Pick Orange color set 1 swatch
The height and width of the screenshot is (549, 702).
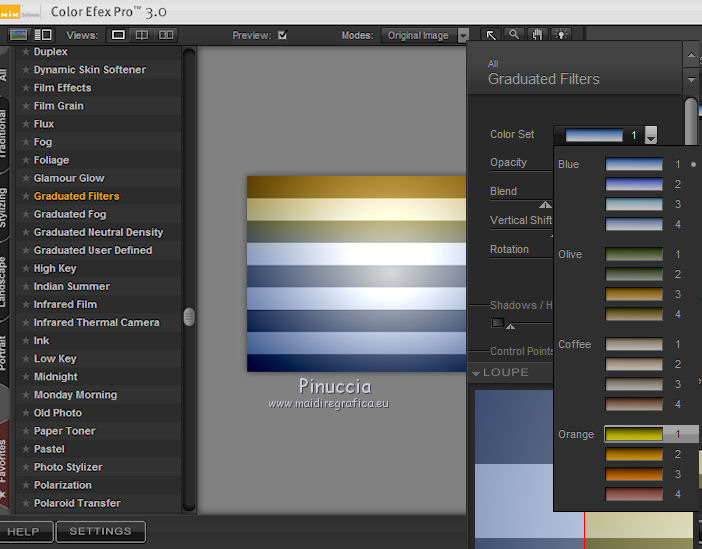pyautogui.click(x=634, y=434)
